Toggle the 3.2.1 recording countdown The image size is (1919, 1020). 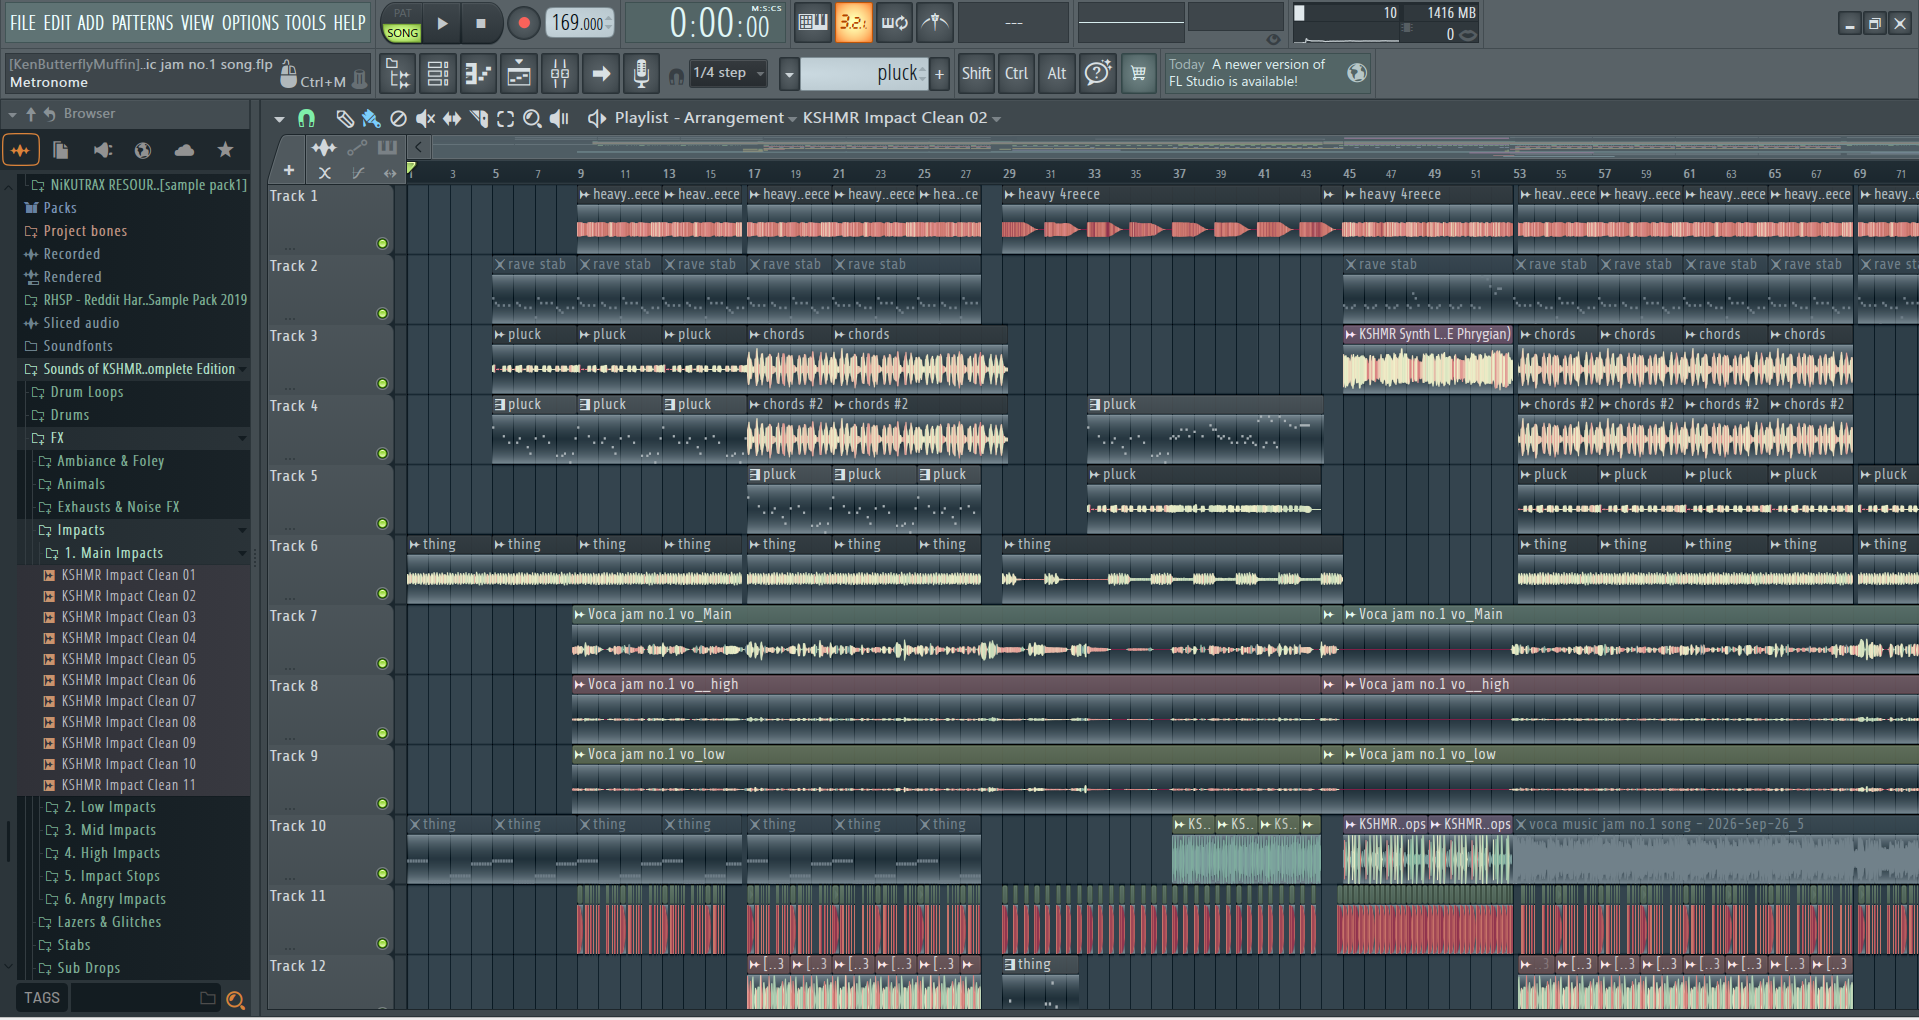click(853, 22)
